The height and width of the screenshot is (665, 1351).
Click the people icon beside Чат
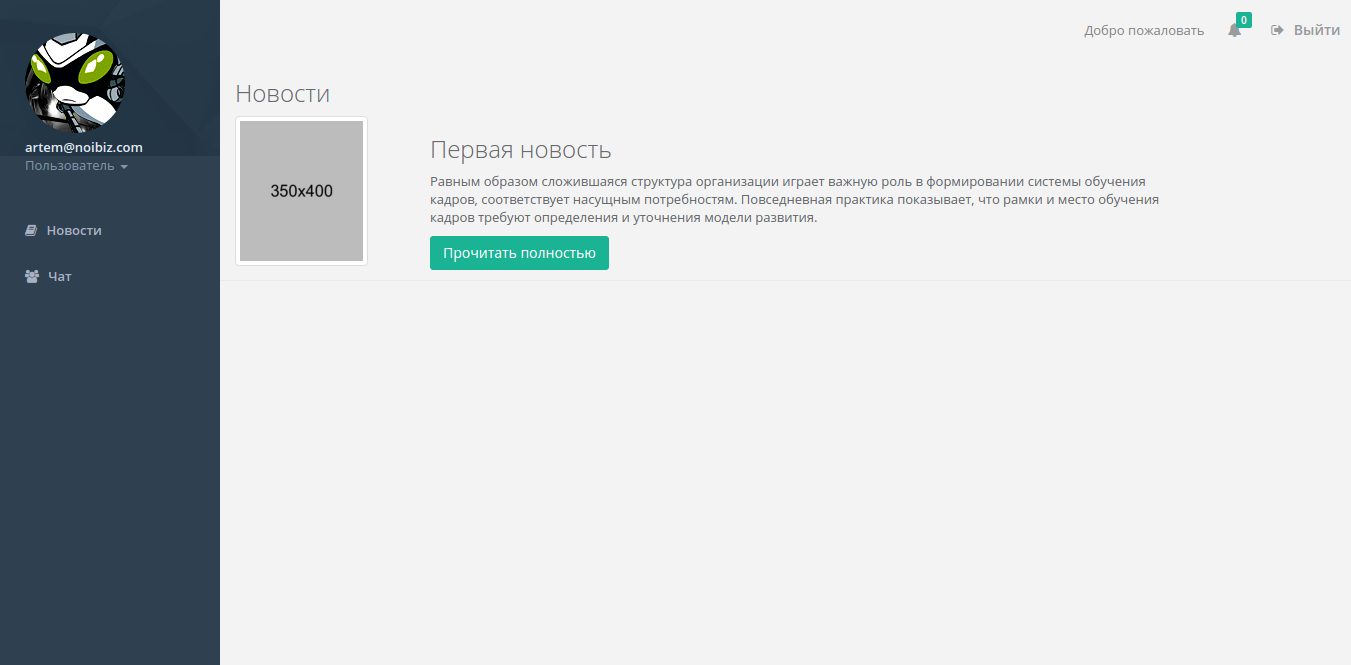(x=32, y=276)
